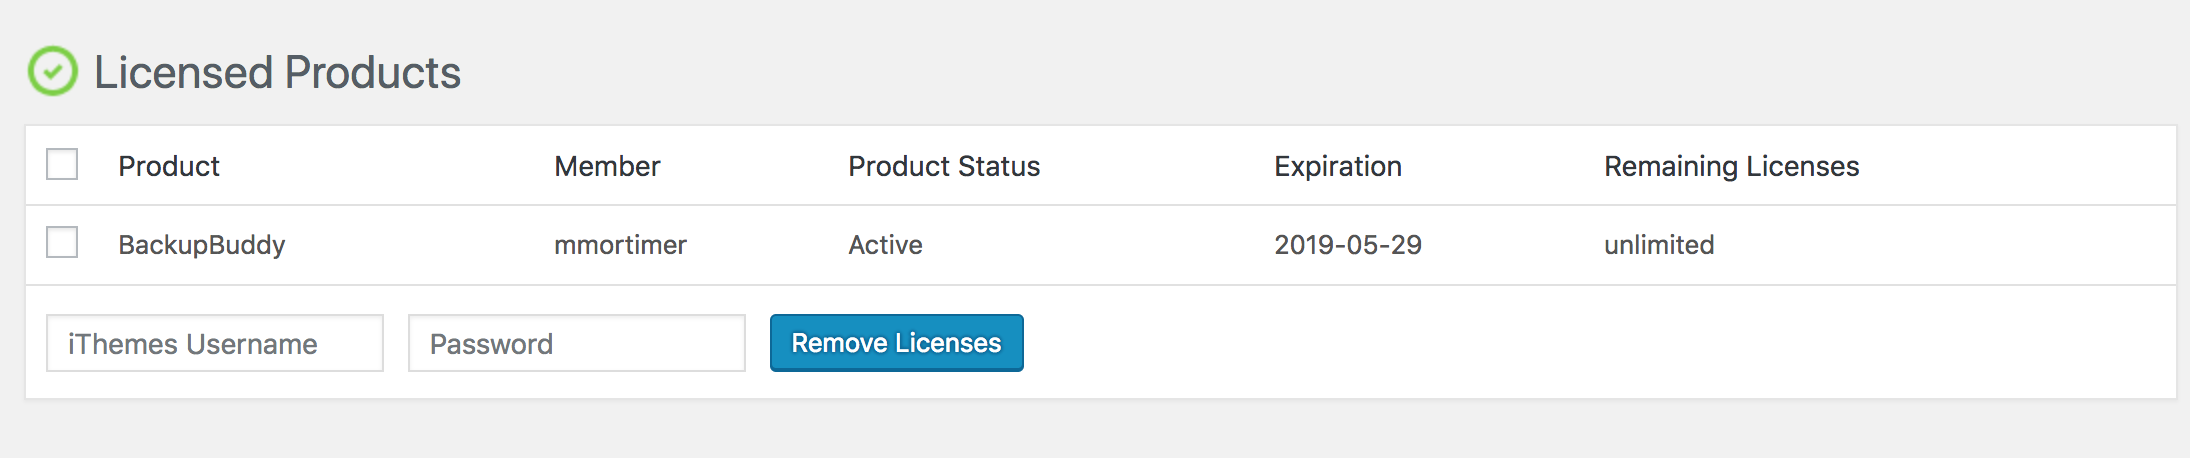Screen dimensions: 2190x458
Task: Toggle the select-all checkbox in table header
Action: point(62,164)
